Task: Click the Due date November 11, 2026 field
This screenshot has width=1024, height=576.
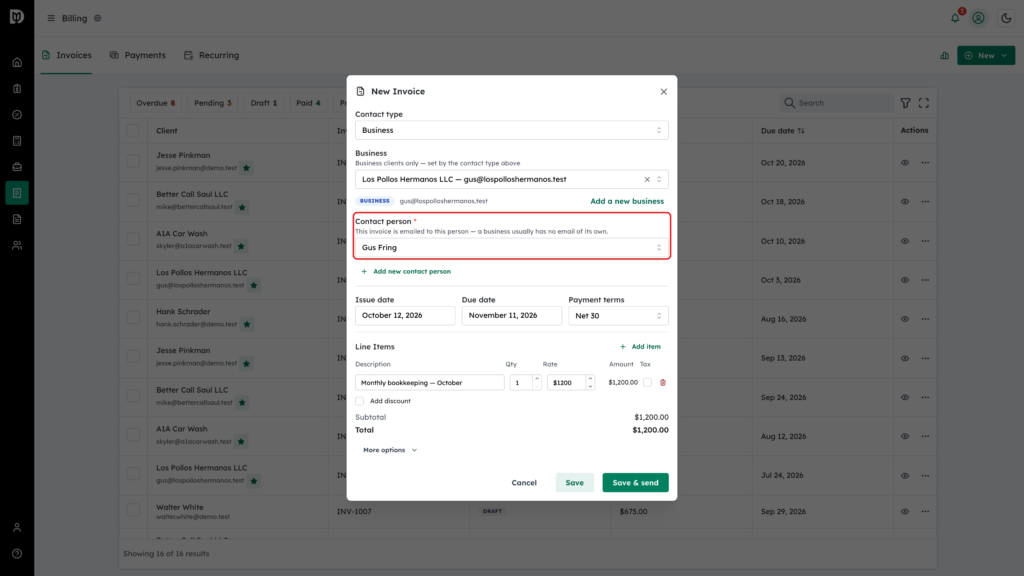Action: (511, 315)
